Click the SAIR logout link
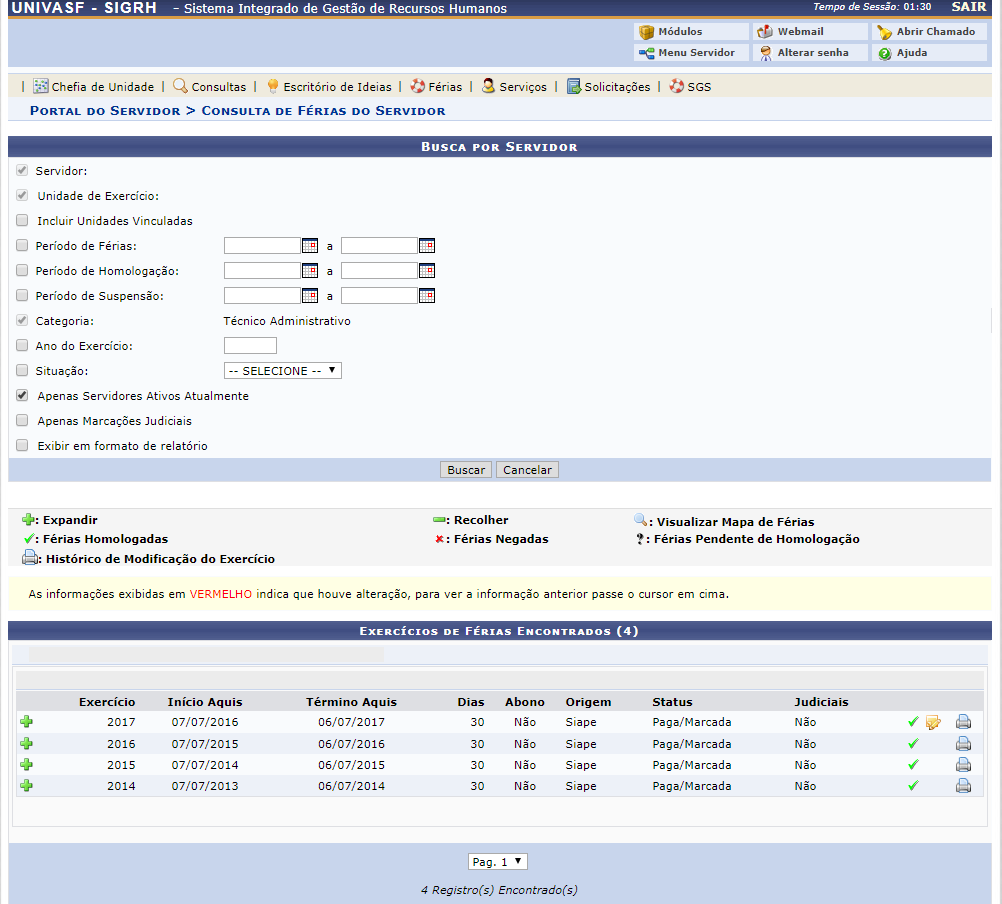Viewport: 1002px width, 904px height. coord(968,8)
